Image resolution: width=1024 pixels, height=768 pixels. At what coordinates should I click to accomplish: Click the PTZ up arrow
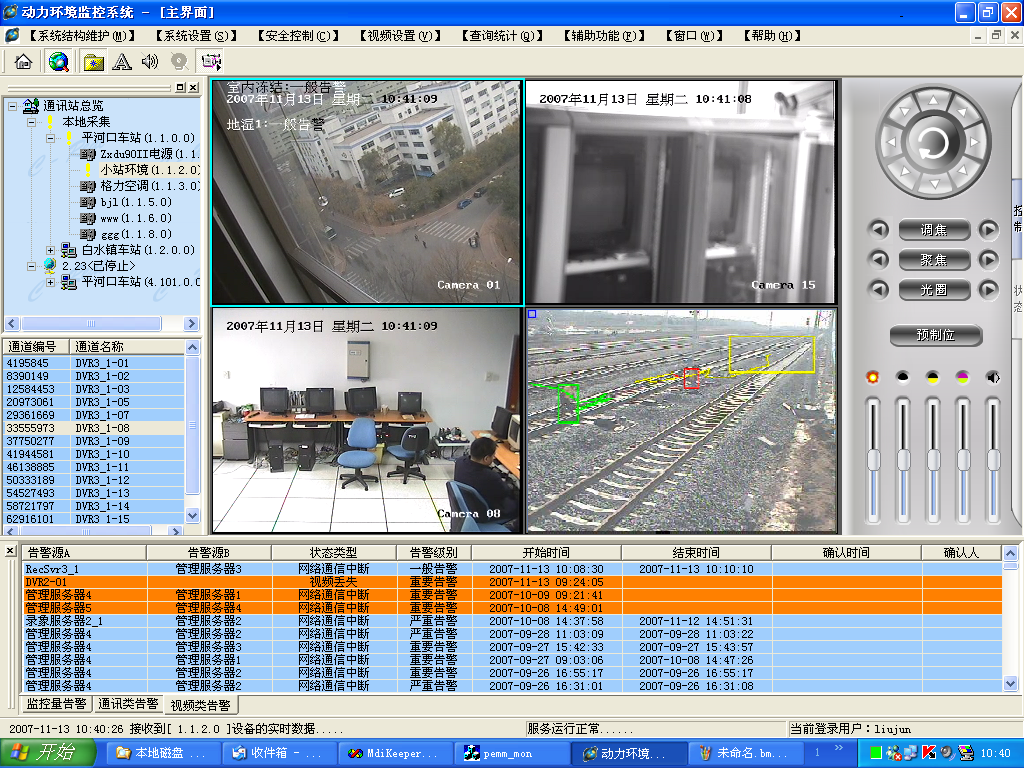tap(933, 100)
